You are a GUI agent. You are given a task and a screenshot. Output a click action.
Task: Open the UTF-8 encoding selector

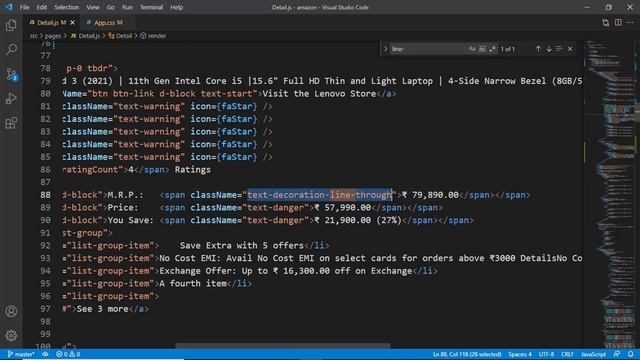[x=546, y=354]
